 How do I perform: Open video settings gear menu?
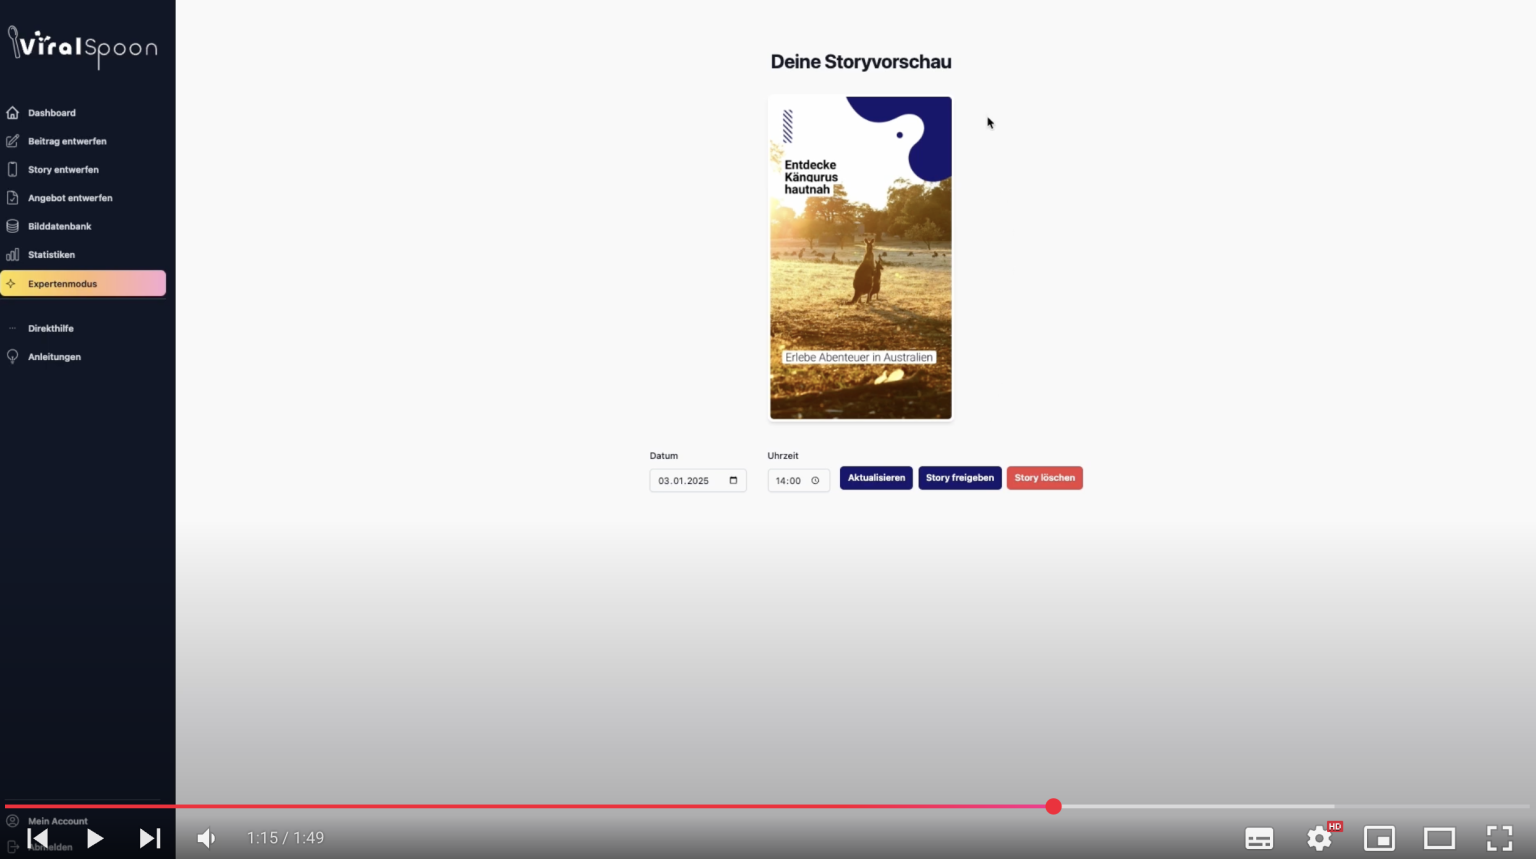click(x=1319, y=838)
